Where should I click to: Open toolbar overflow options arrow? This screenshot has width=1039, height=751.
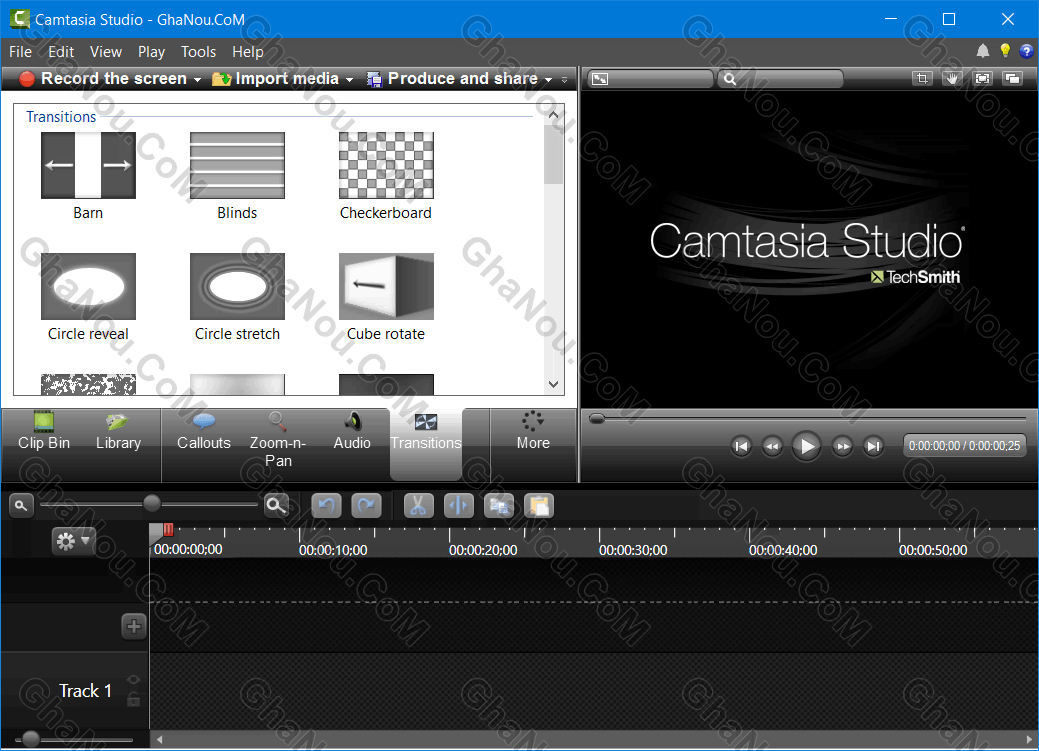click(565, 80)
